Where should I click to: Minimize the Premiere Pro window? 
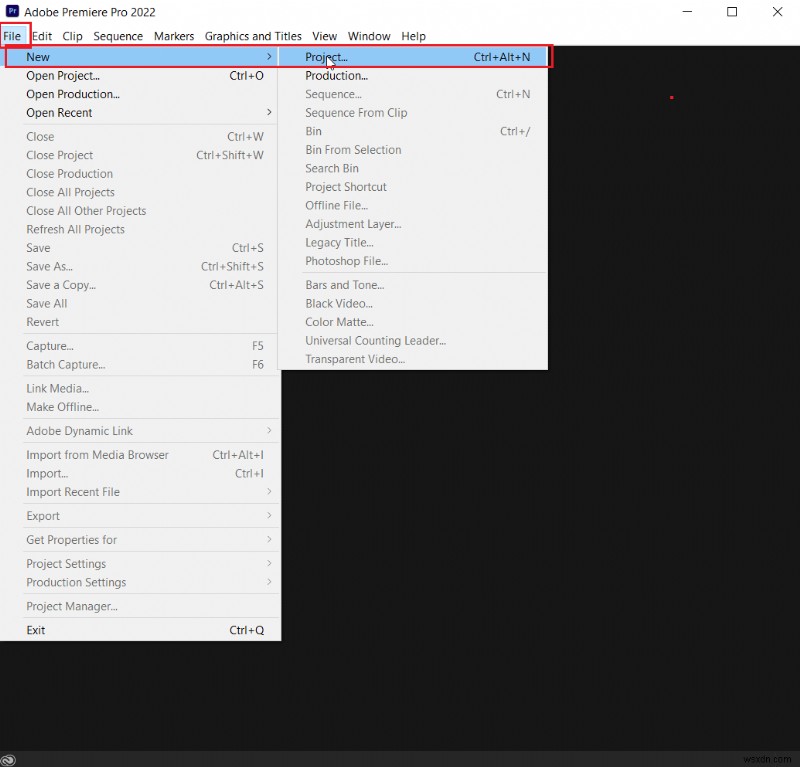pyautogui.click(x=687, y=12)
